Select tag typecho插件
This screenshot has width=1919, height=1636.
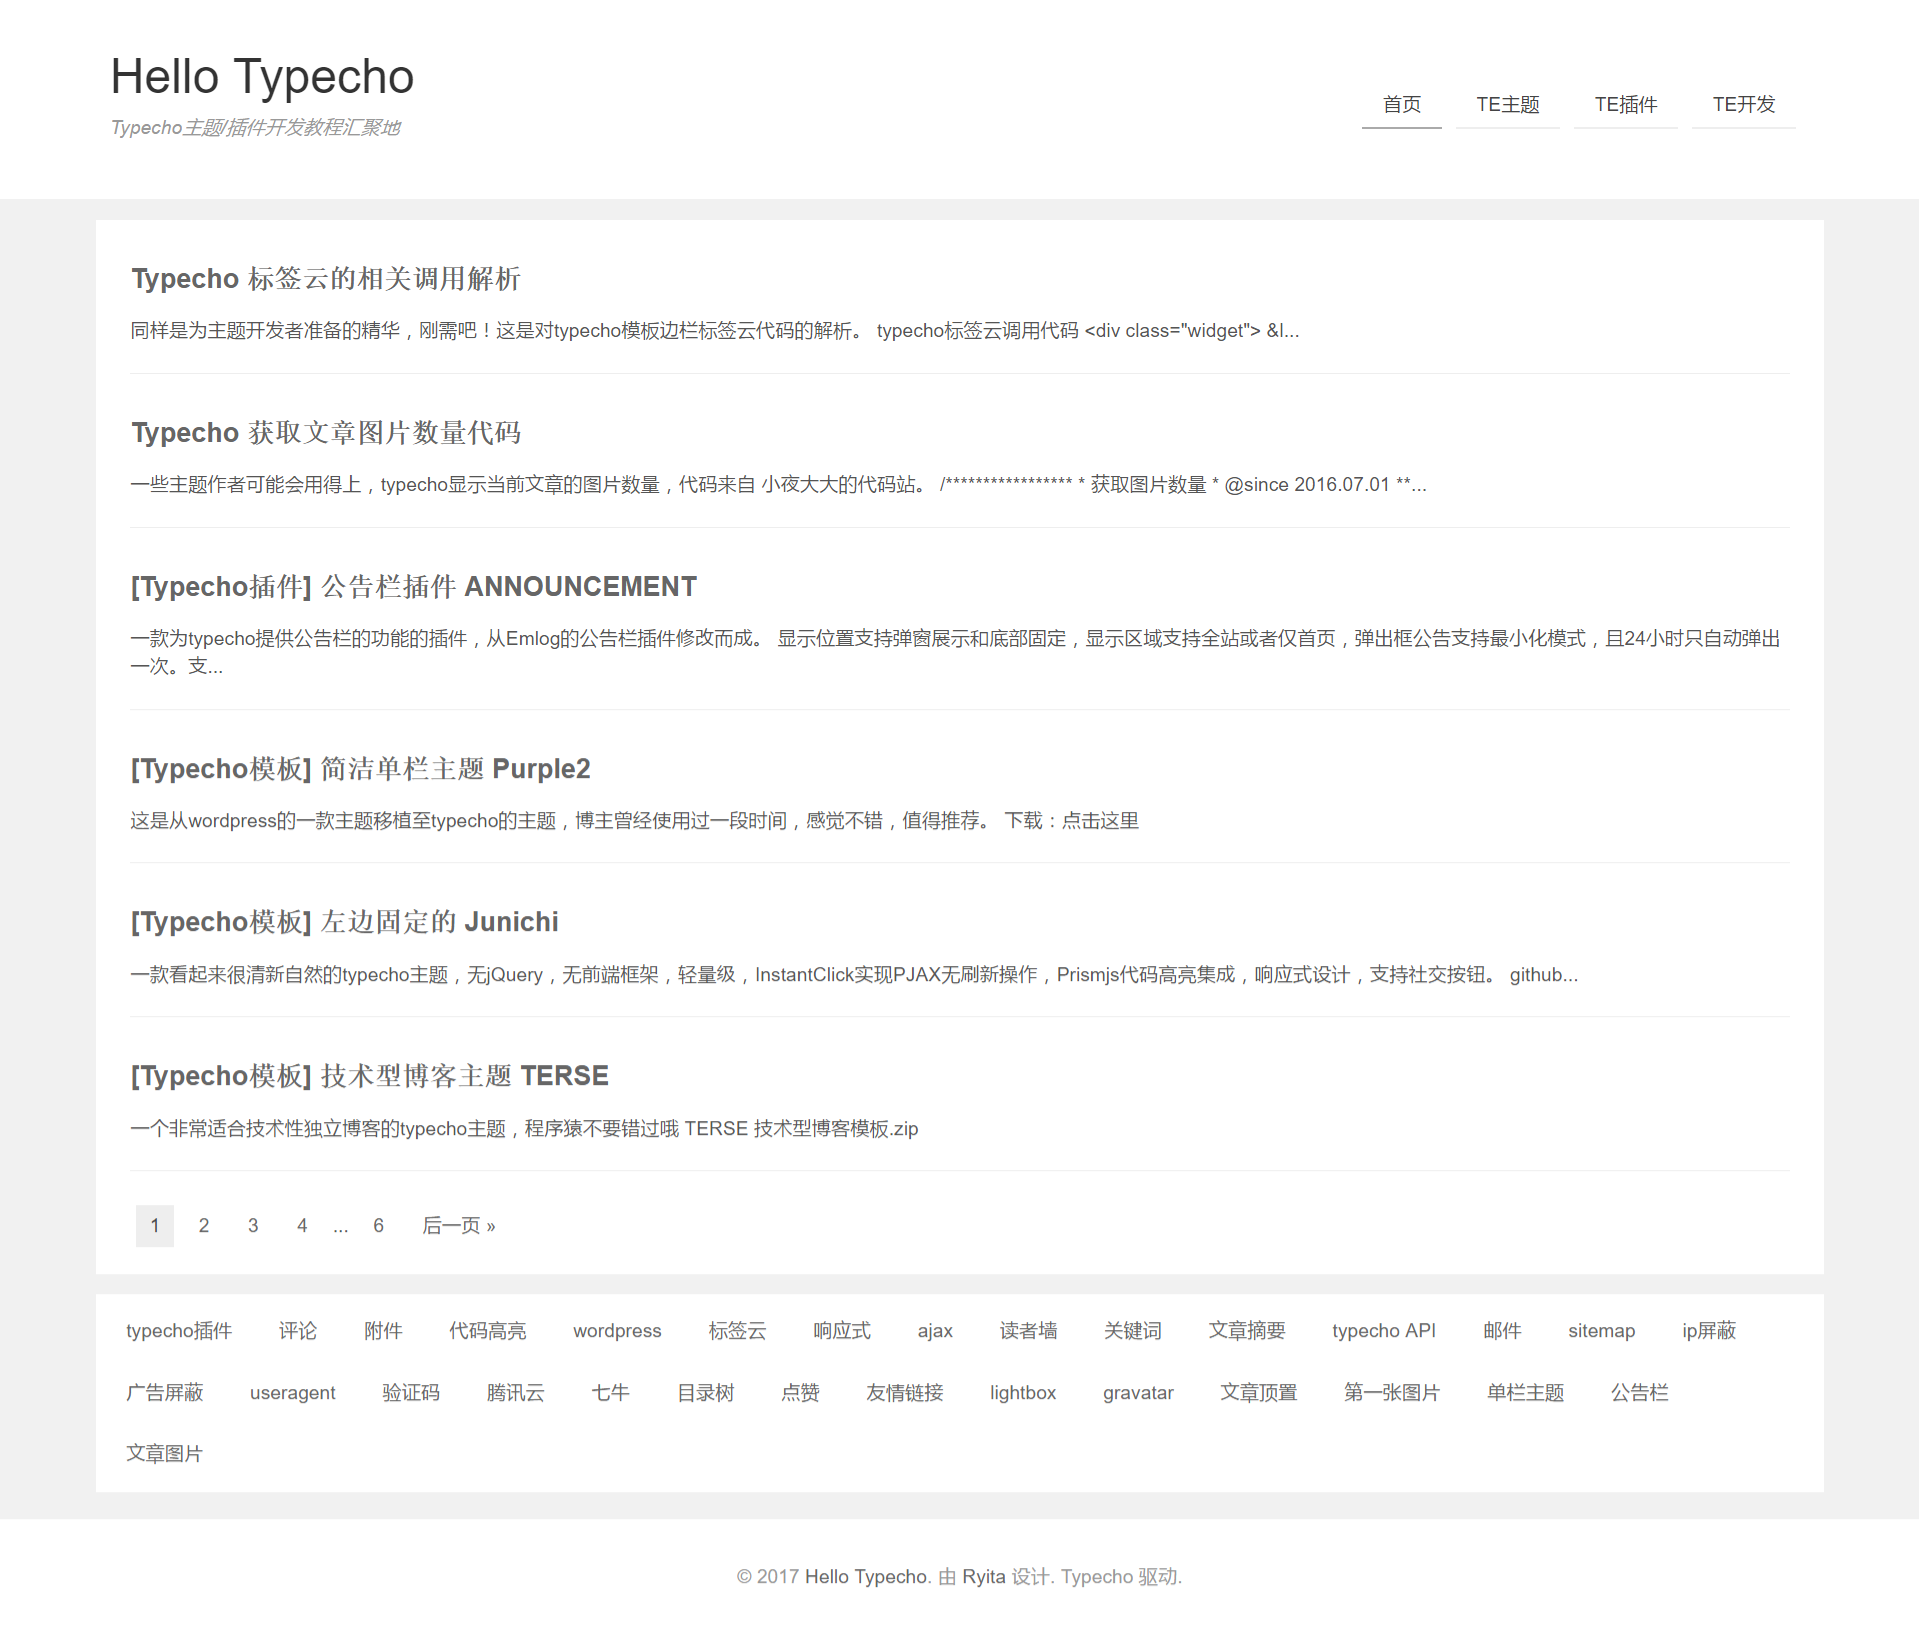(x=179, y=1331)
